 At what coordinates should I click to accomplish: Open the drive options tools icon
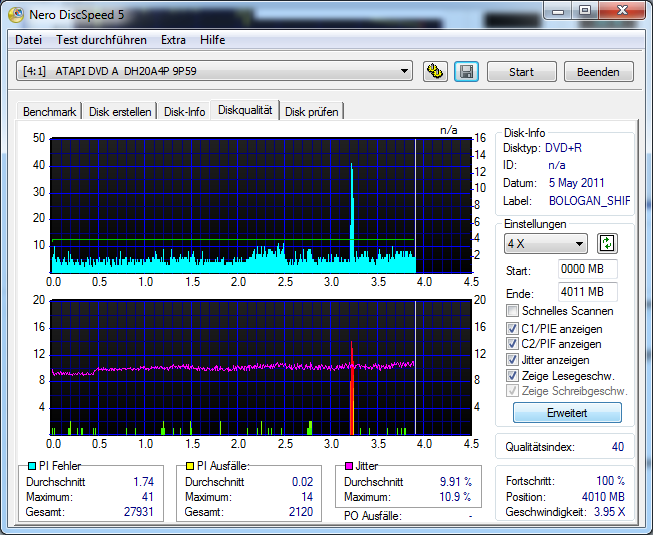coord(435,72)
